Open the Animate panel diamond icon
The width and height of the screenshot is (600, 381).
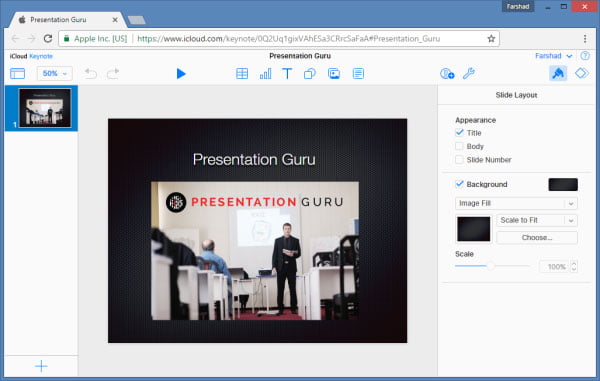582,73
